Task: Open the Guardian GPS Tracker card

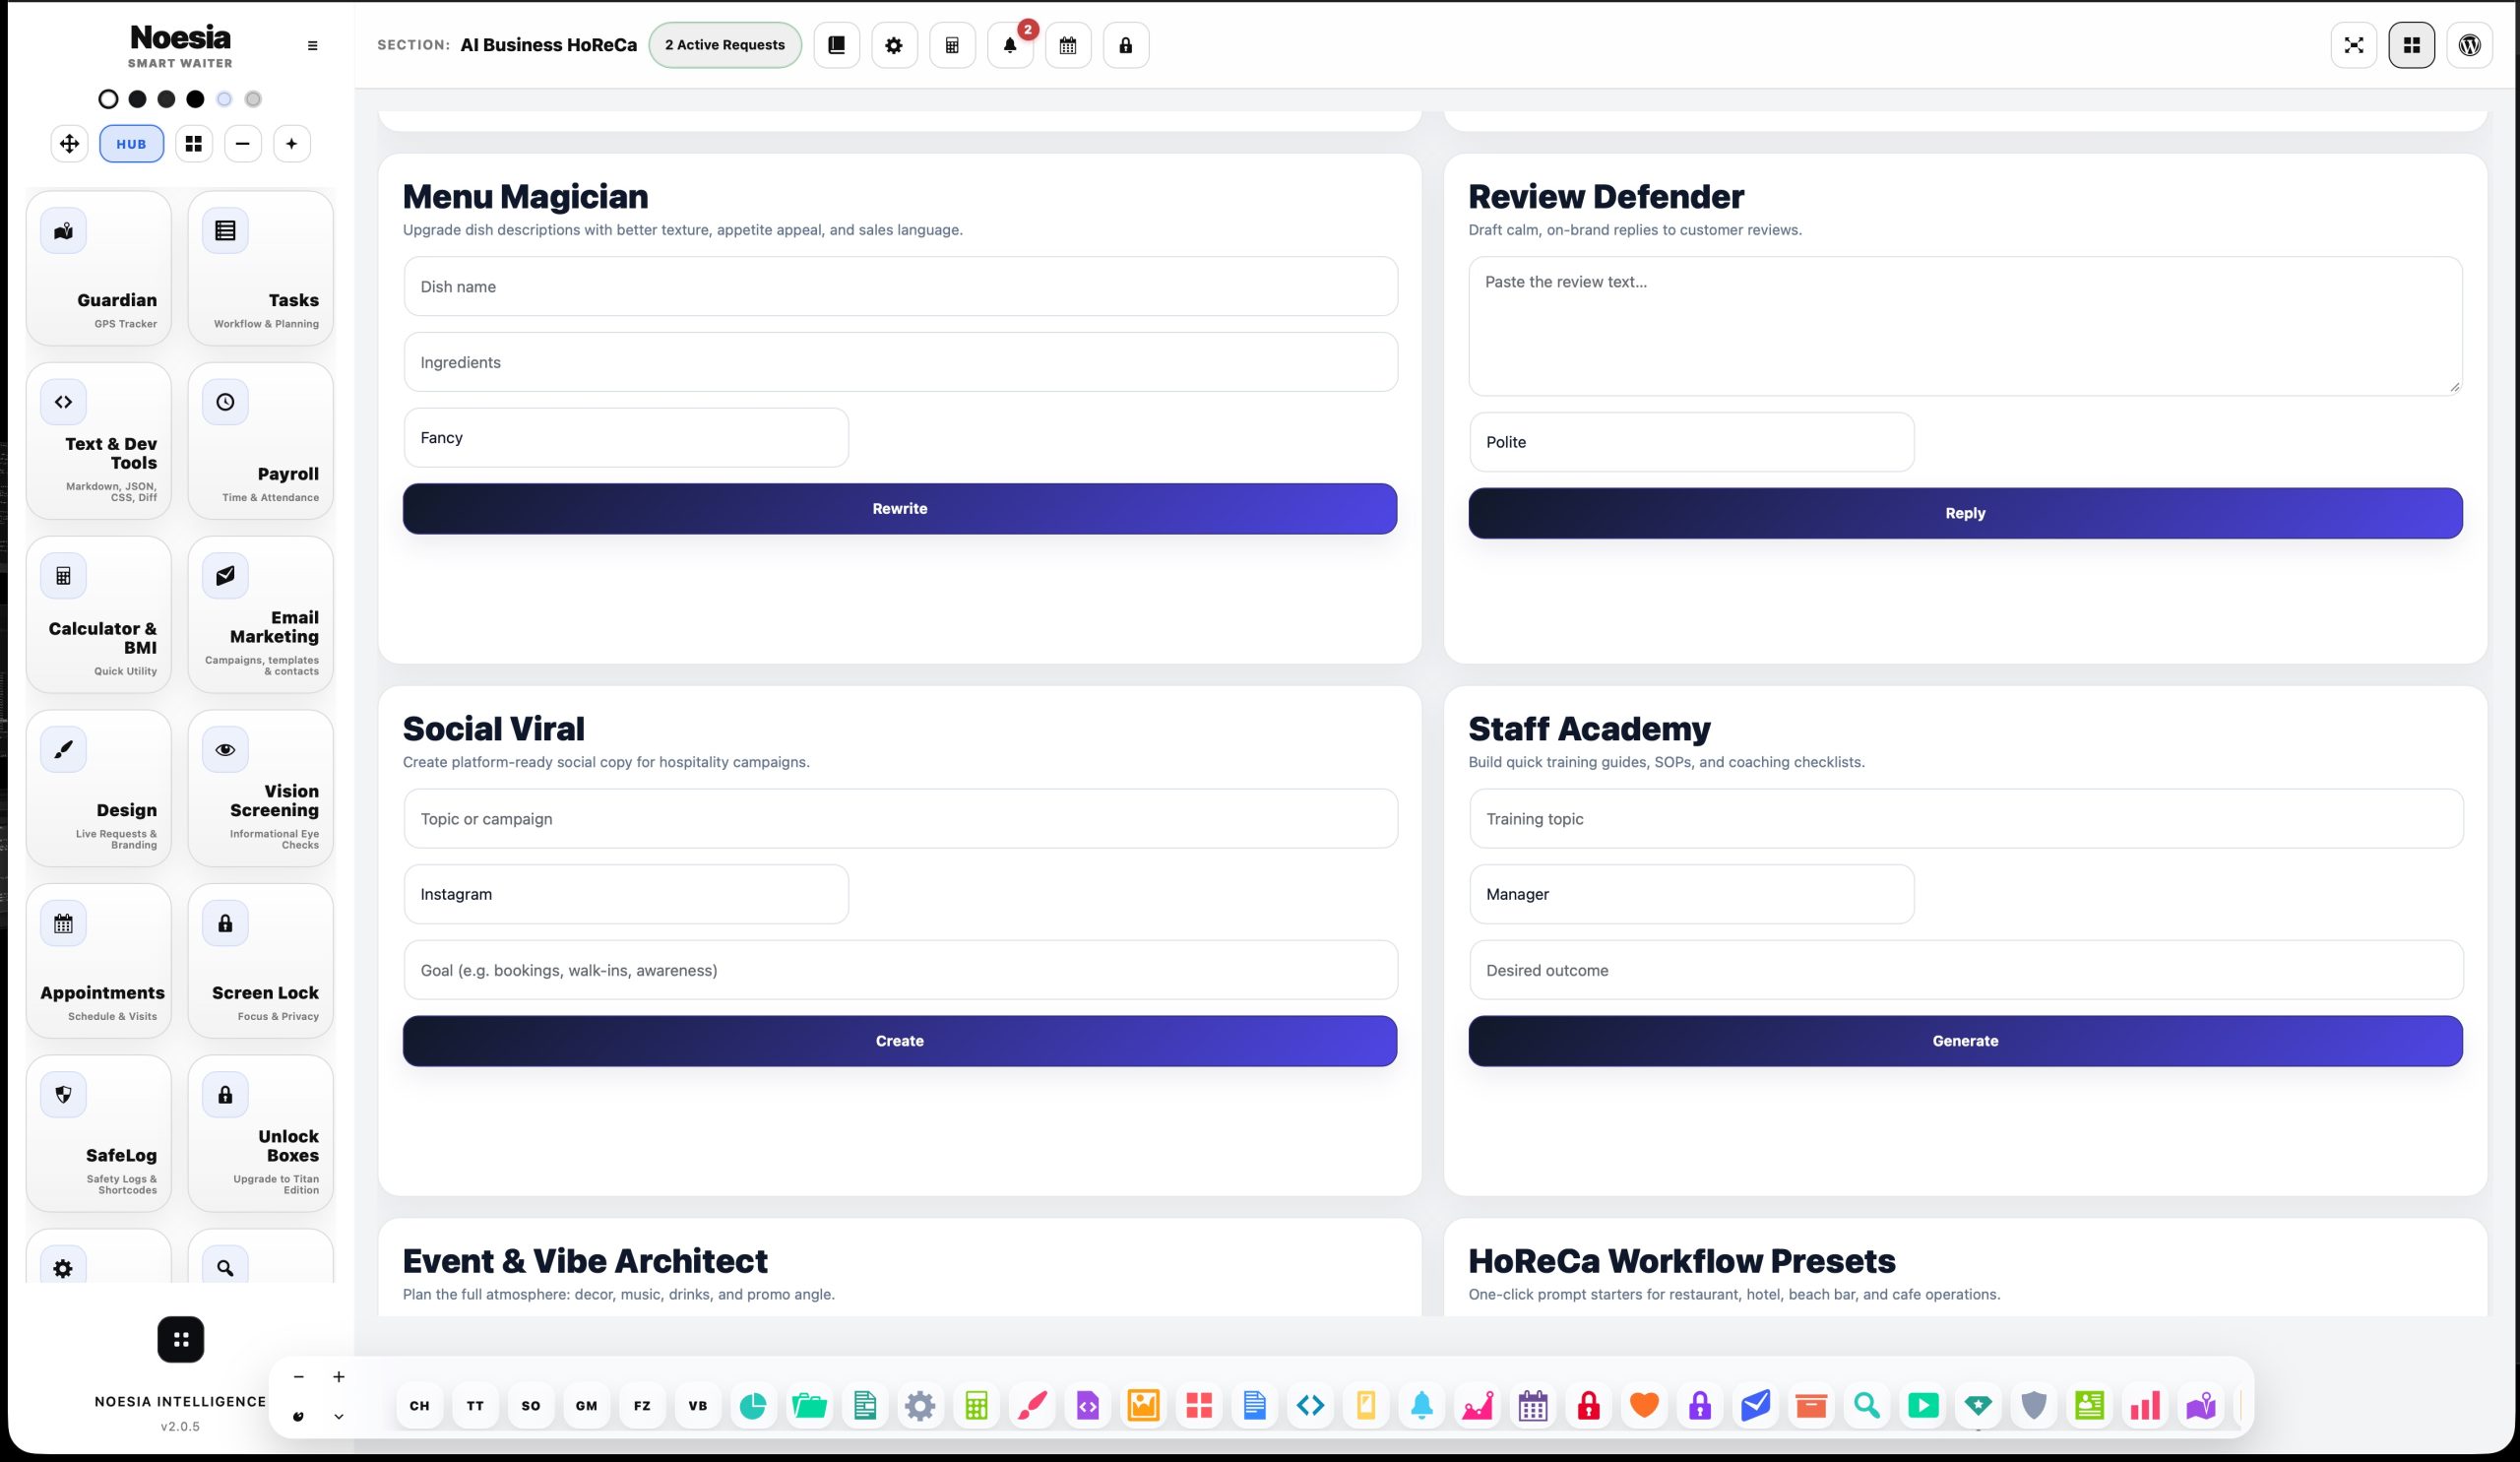Action: point(99,268)
